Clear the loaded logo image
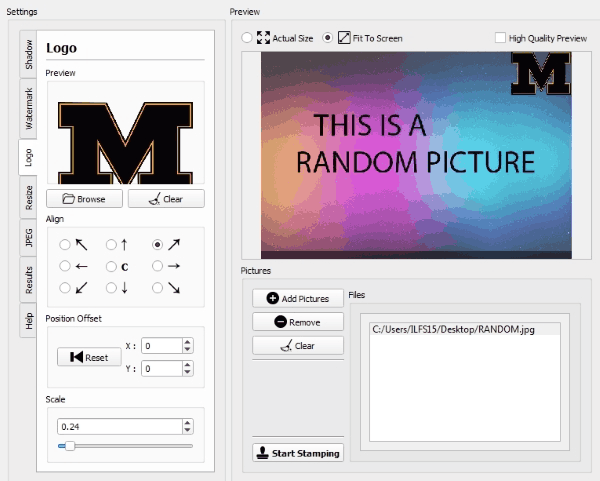Screen dimensions: 600x481 tap(166, 199)
